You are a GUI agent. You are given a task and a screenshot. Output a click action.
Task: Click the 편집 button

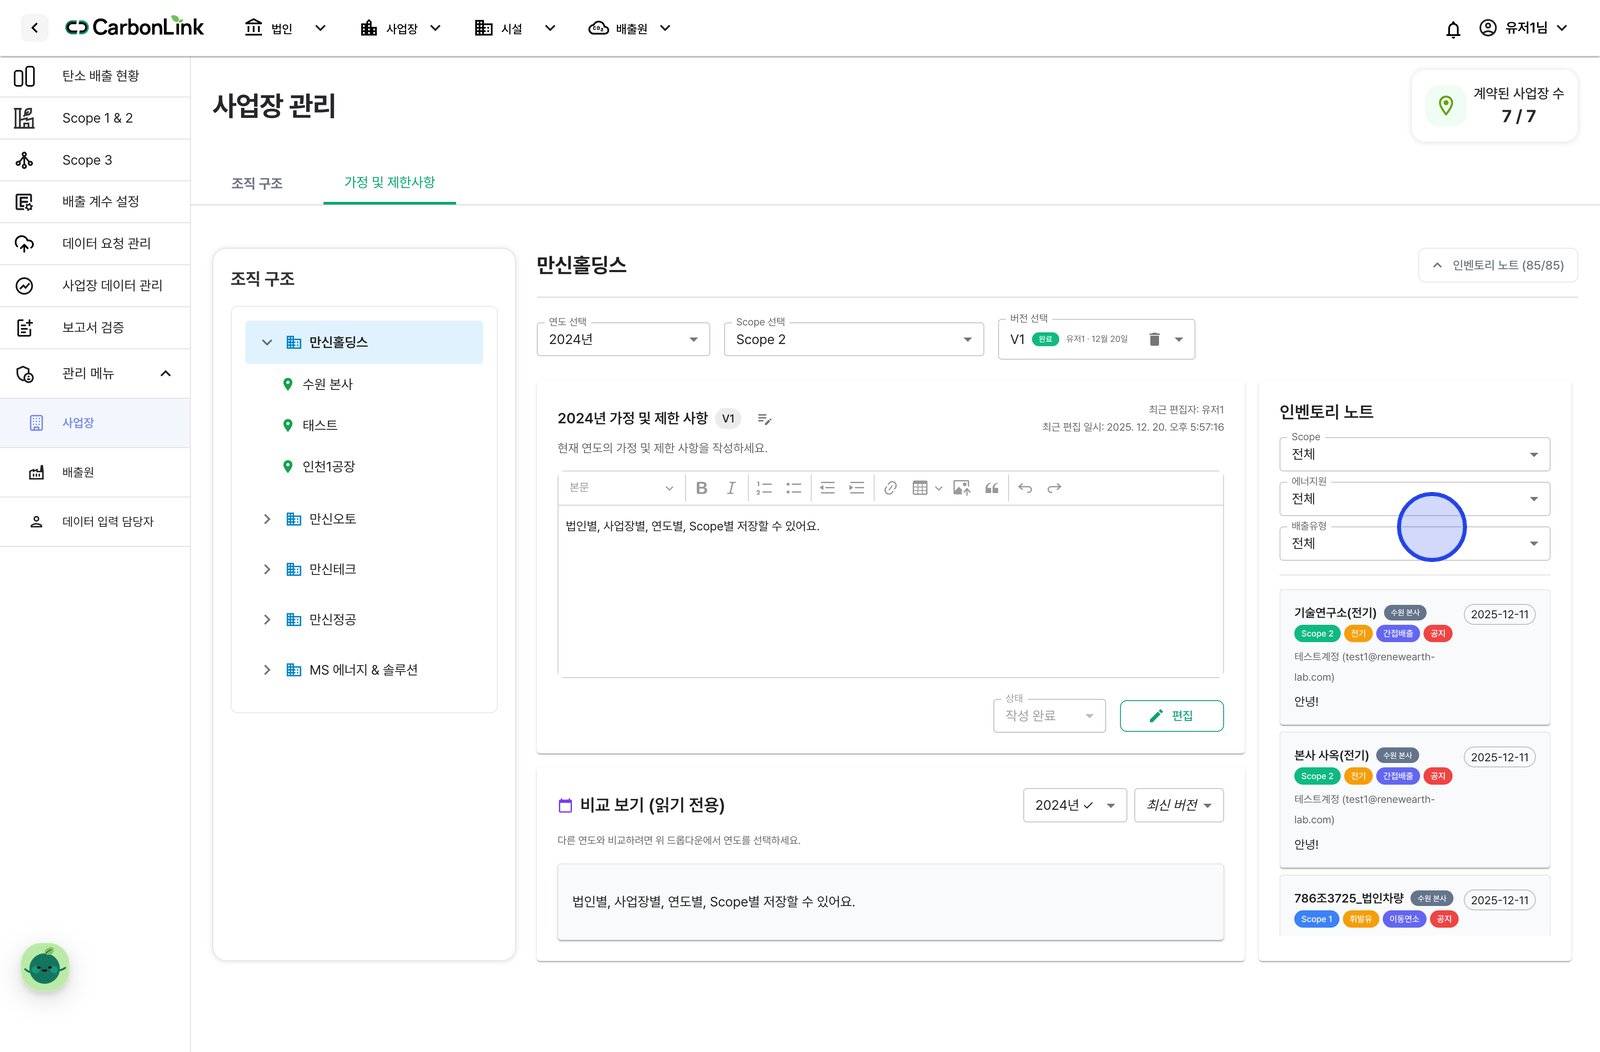point(1171,716)
